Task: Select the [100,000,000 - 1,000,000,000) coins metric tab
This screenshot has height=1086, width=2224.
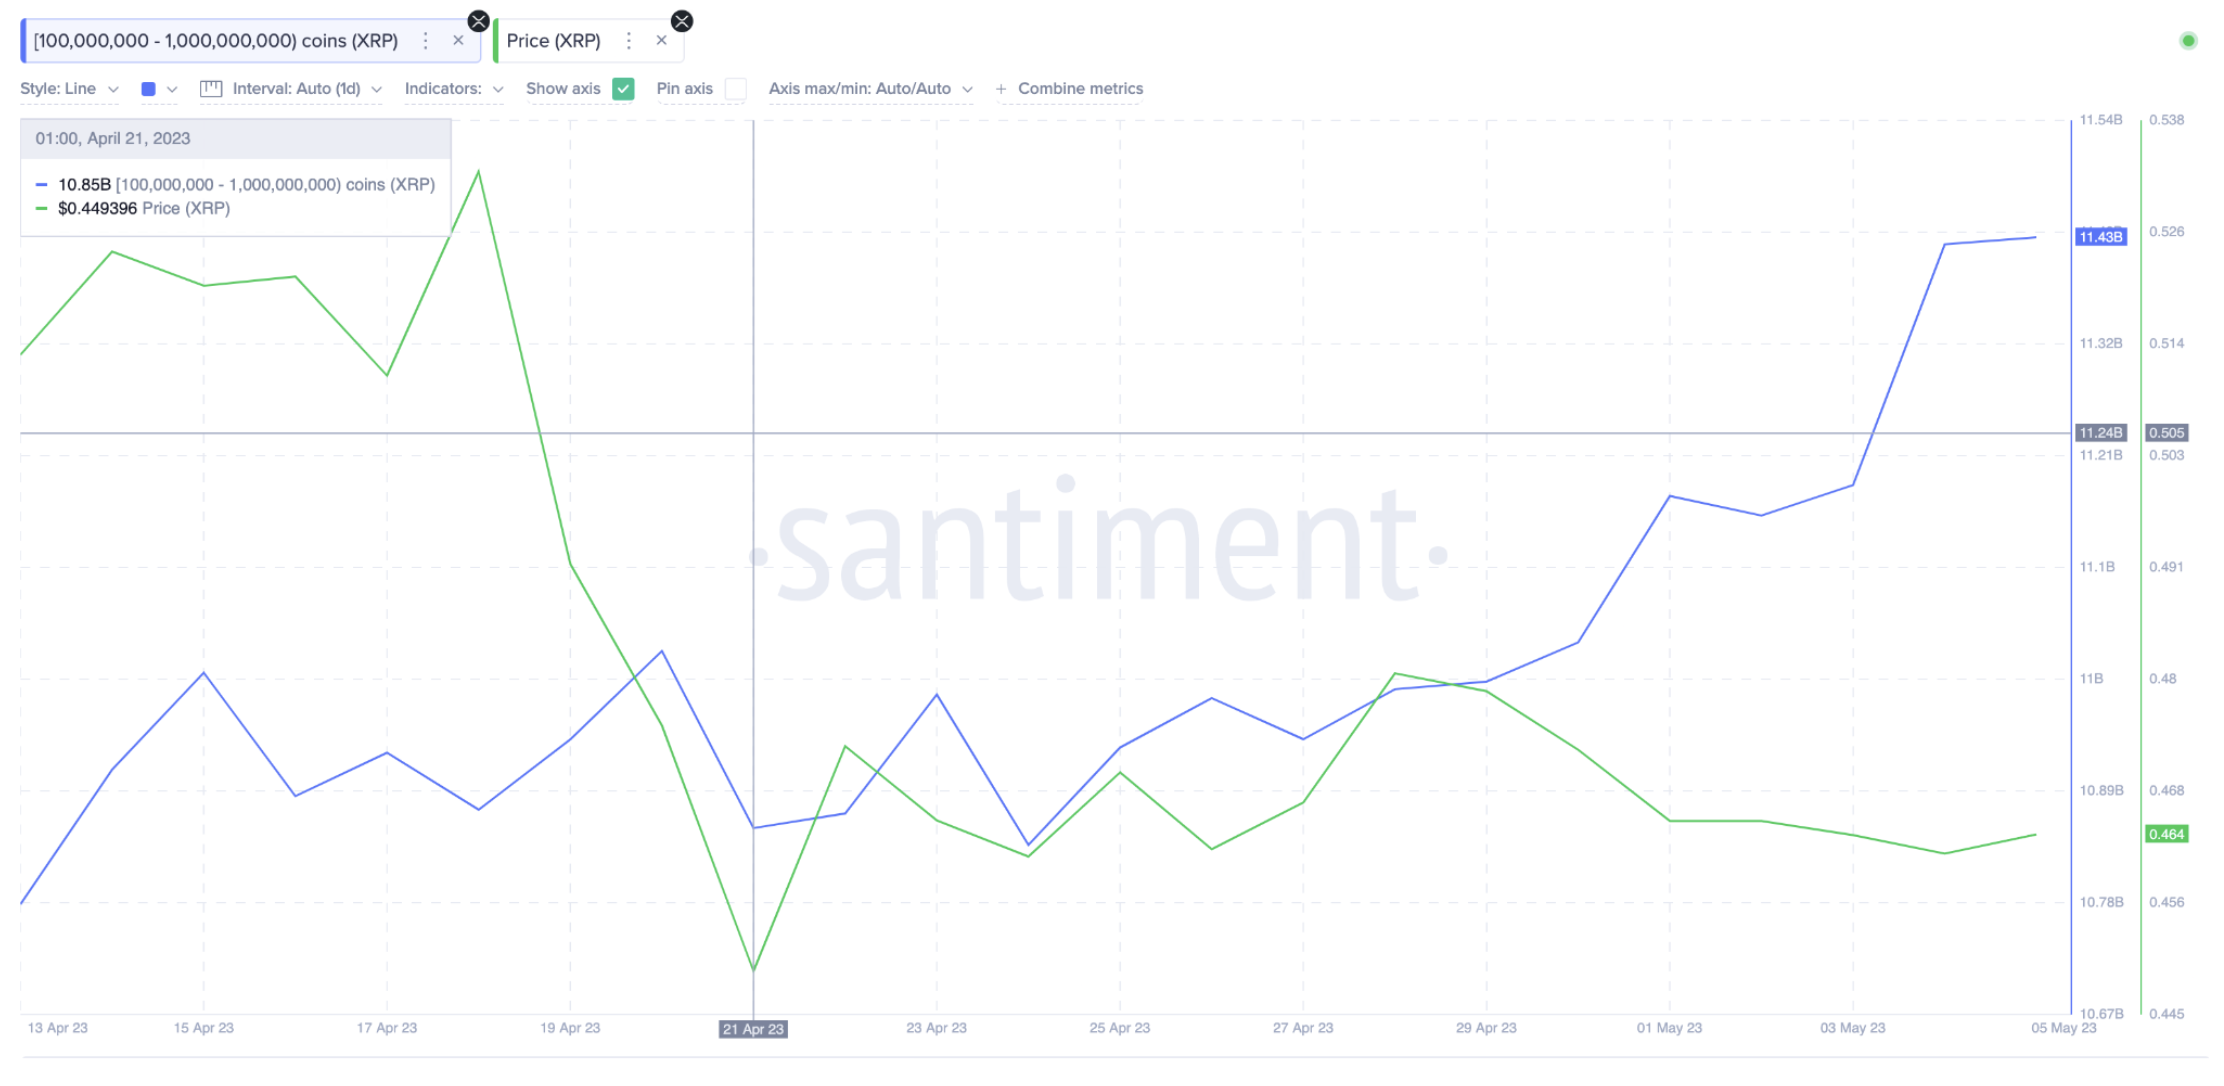Action: pyautogui.click(x=216, y=41)
